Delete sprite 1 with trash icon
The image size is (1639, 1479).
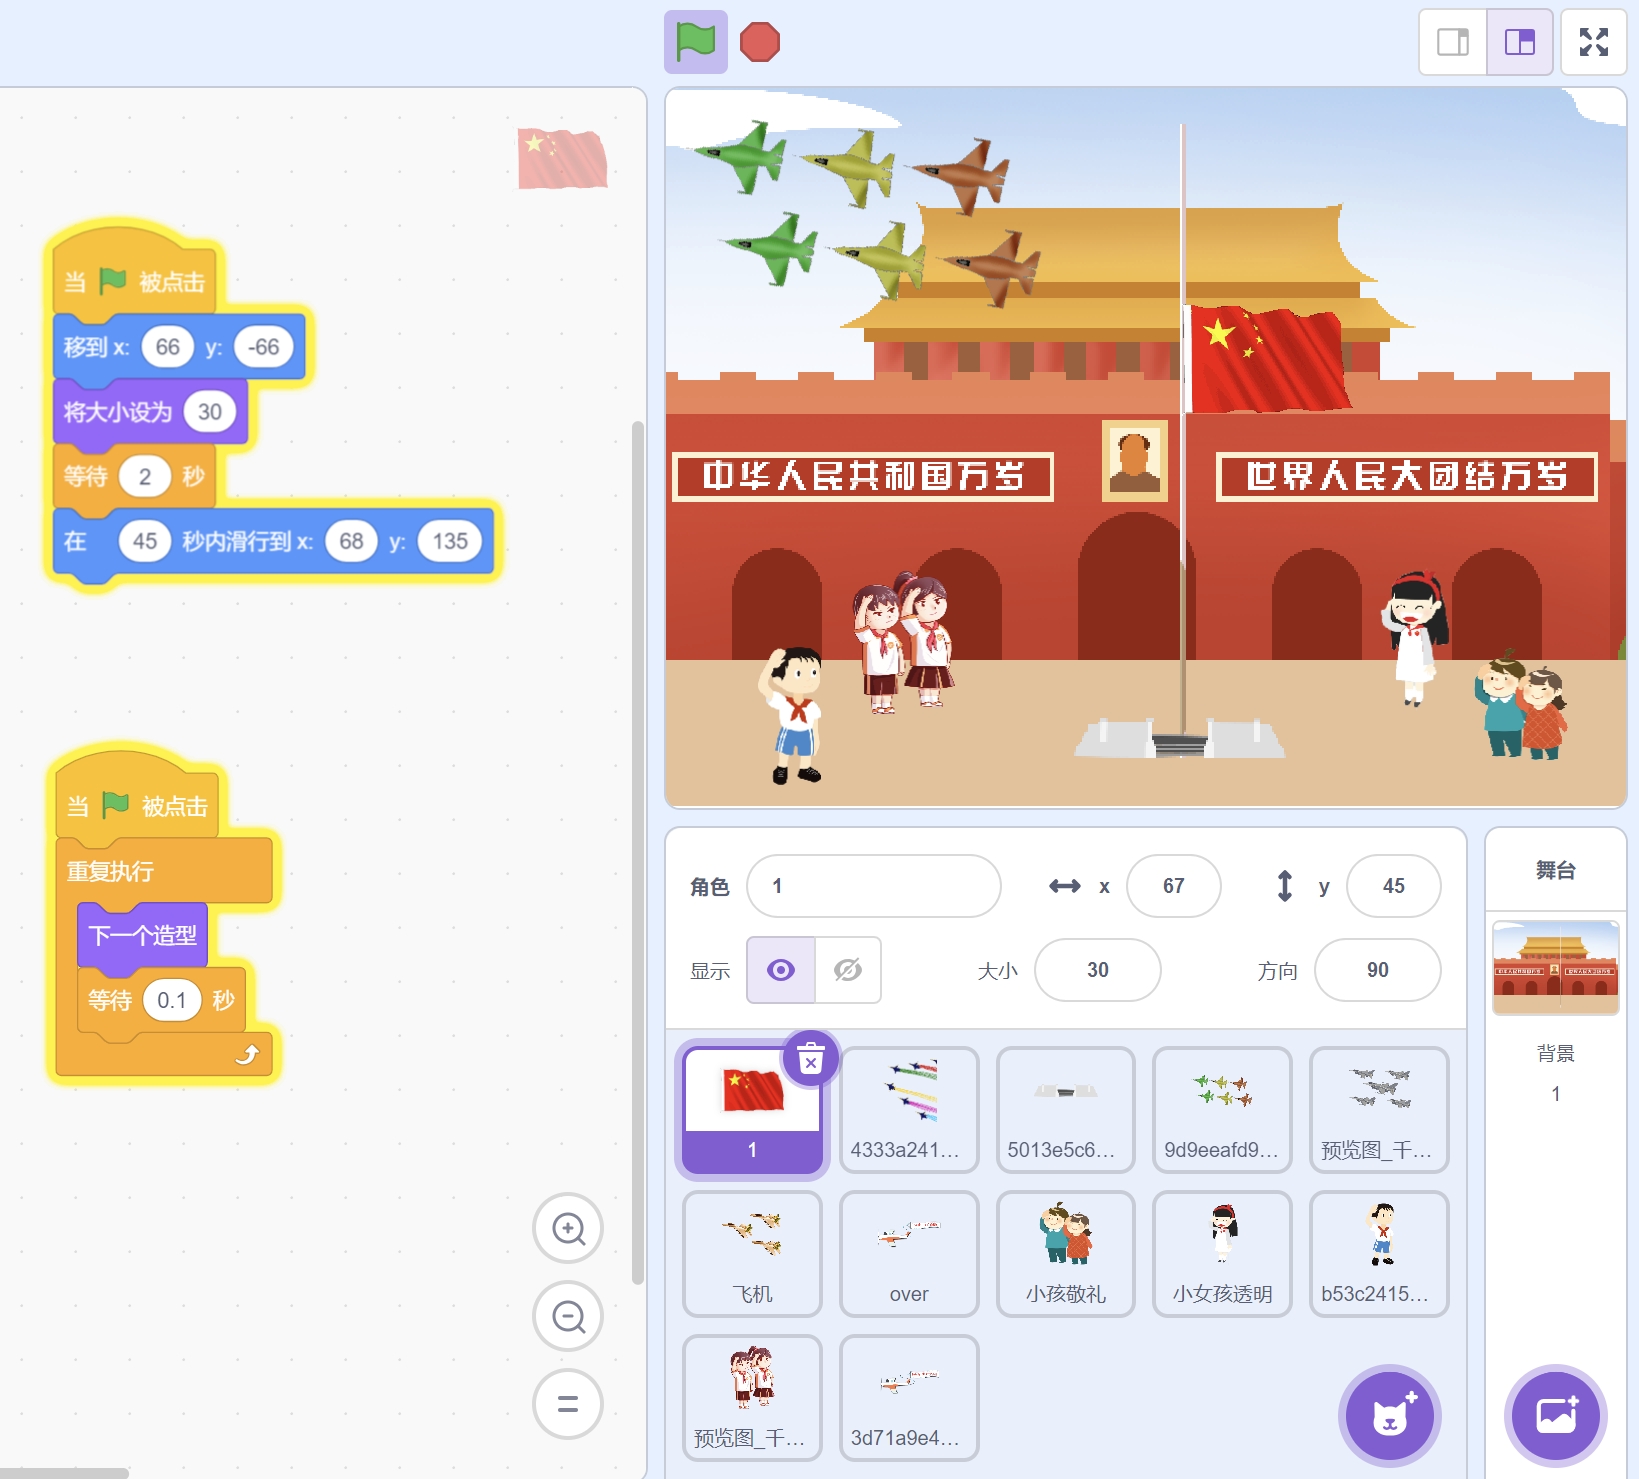[811, 1058]
